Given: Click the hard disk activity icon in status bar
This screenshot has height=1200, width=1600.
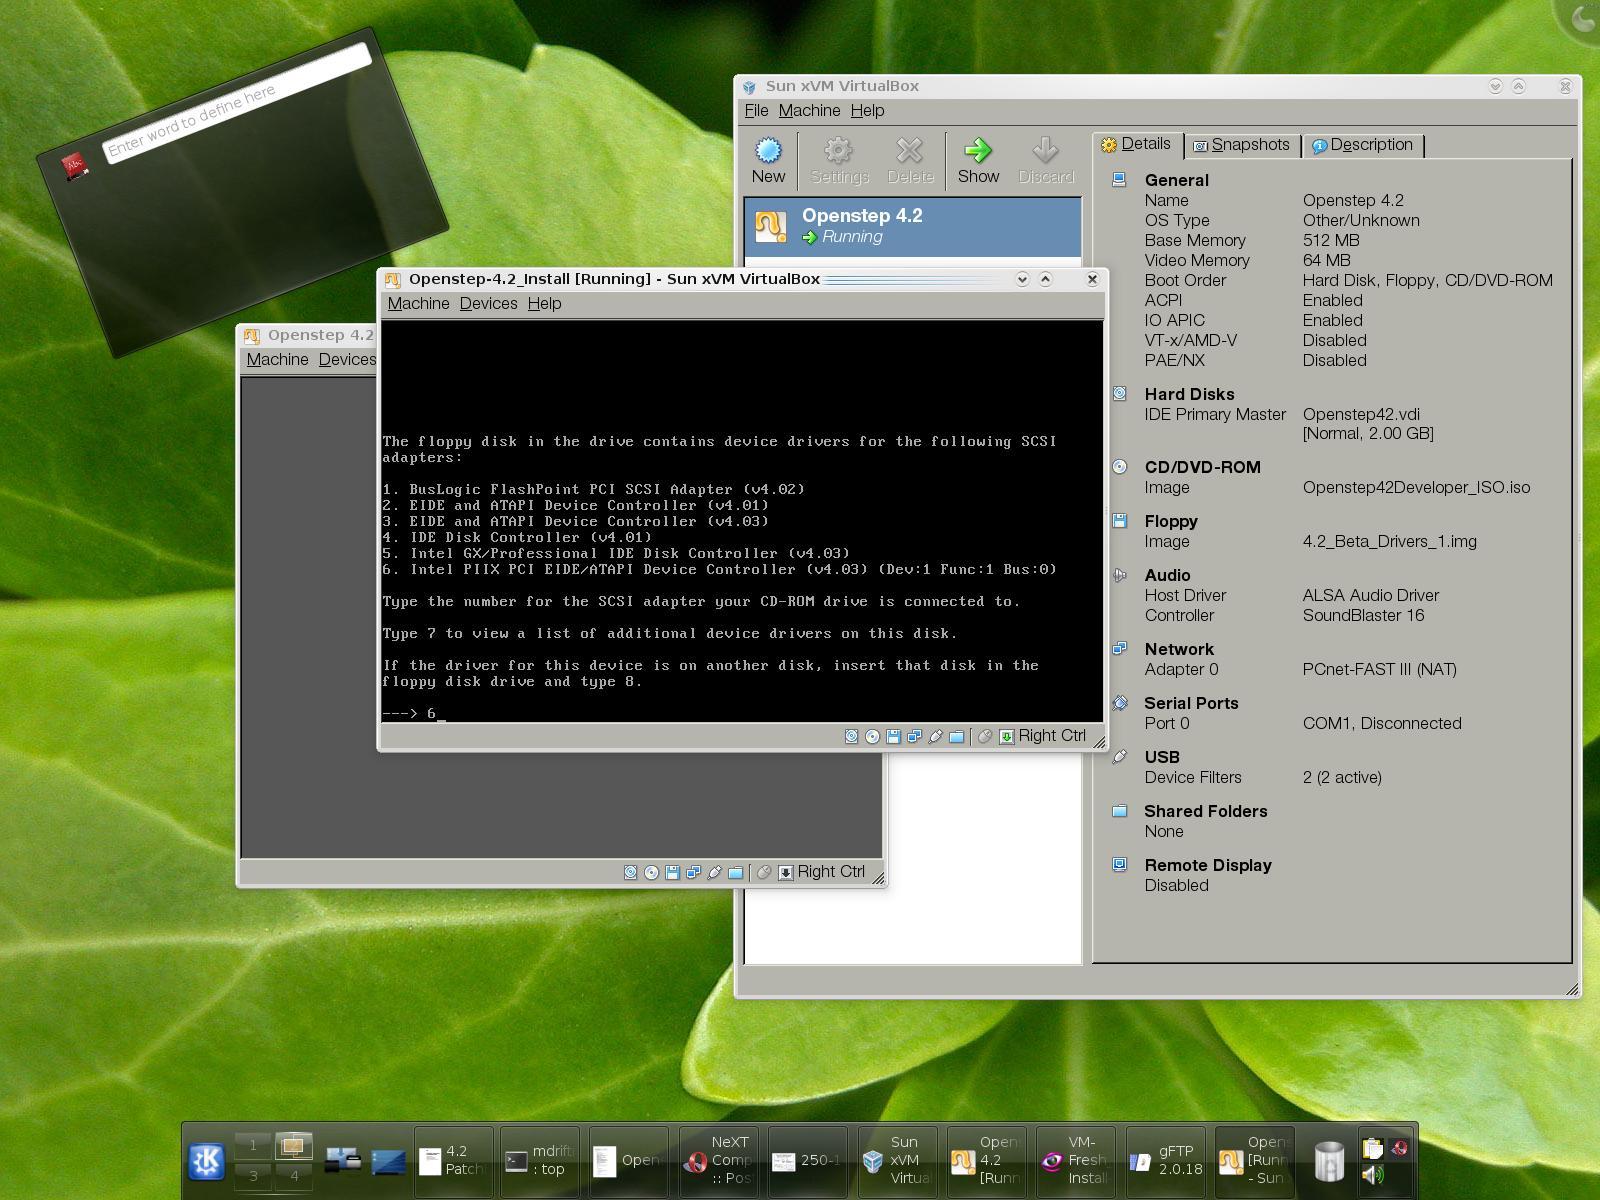Looking at the screenshot, I should pyautogui.click(x=852, y=736).
